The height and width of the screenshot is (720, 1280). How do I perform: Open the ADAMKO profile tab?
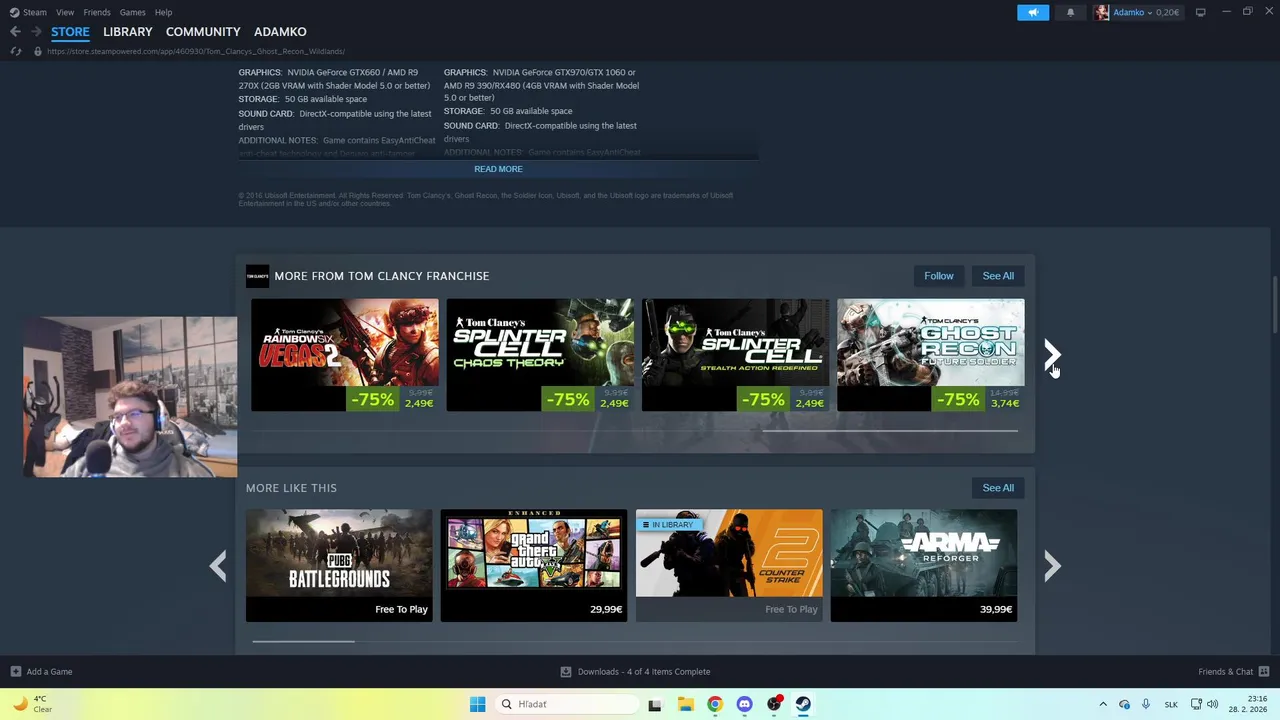280,32
